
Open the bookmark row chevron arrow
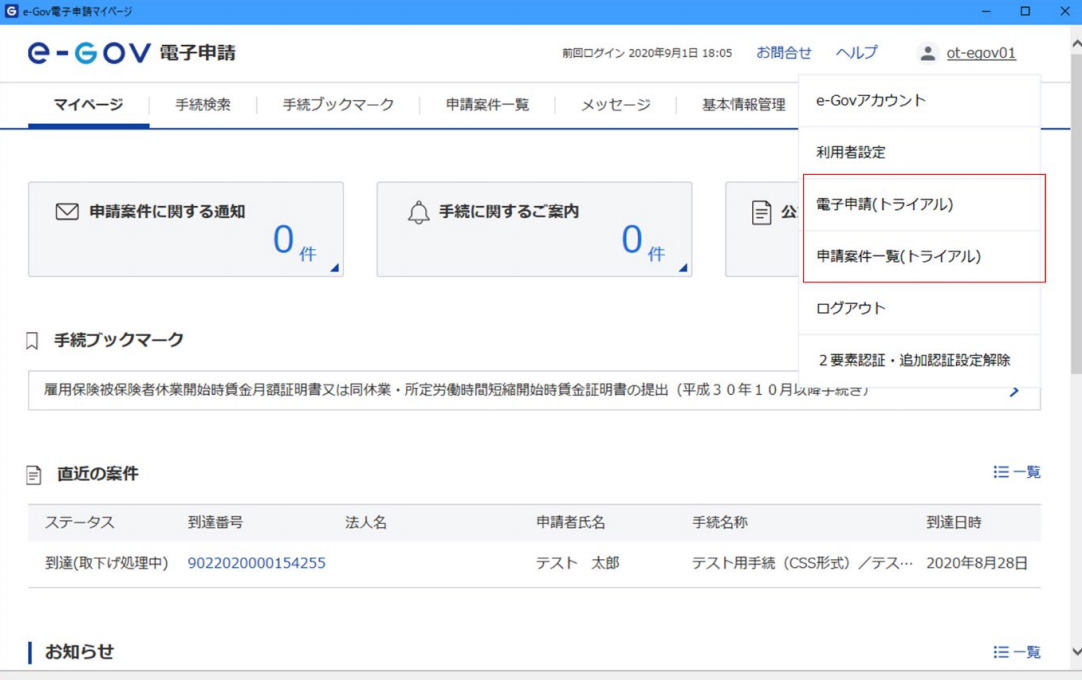pos(1014,391)
